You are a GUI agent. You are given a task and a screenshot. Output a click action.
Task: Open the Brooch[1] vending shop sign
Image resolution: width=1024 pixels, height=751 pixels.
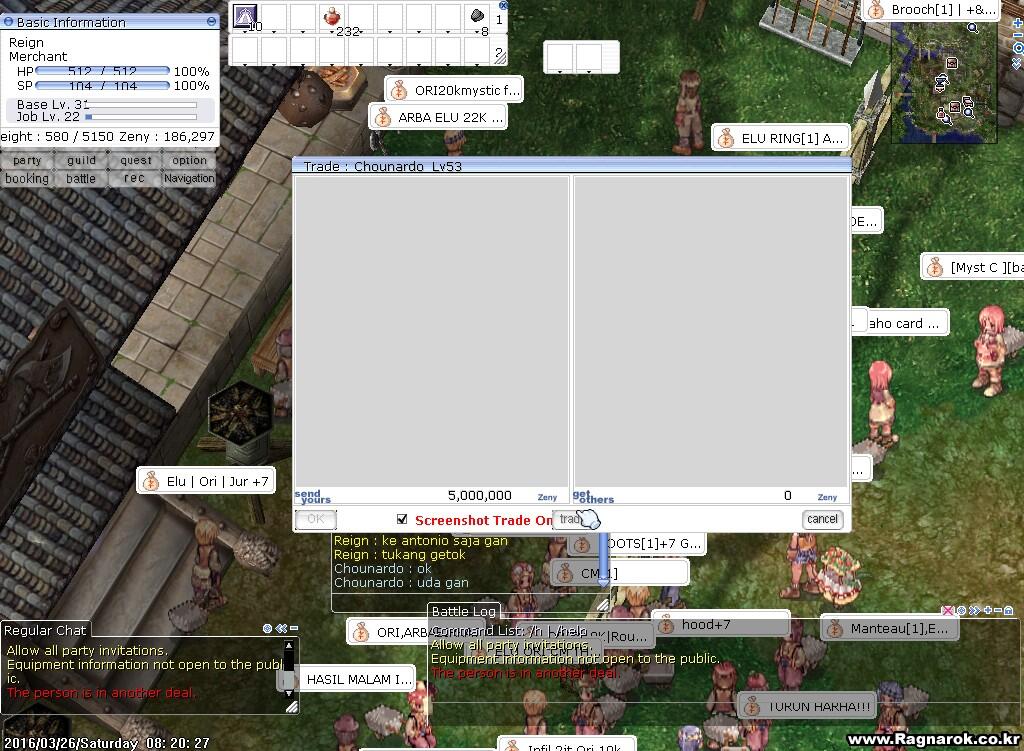(x=931, y=10)
